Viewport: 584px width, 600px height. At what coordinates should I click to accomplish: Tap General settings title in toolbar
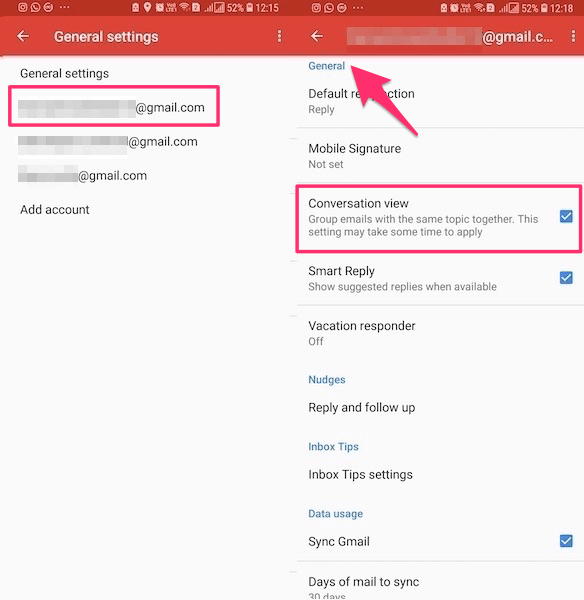tap(106, 37)
